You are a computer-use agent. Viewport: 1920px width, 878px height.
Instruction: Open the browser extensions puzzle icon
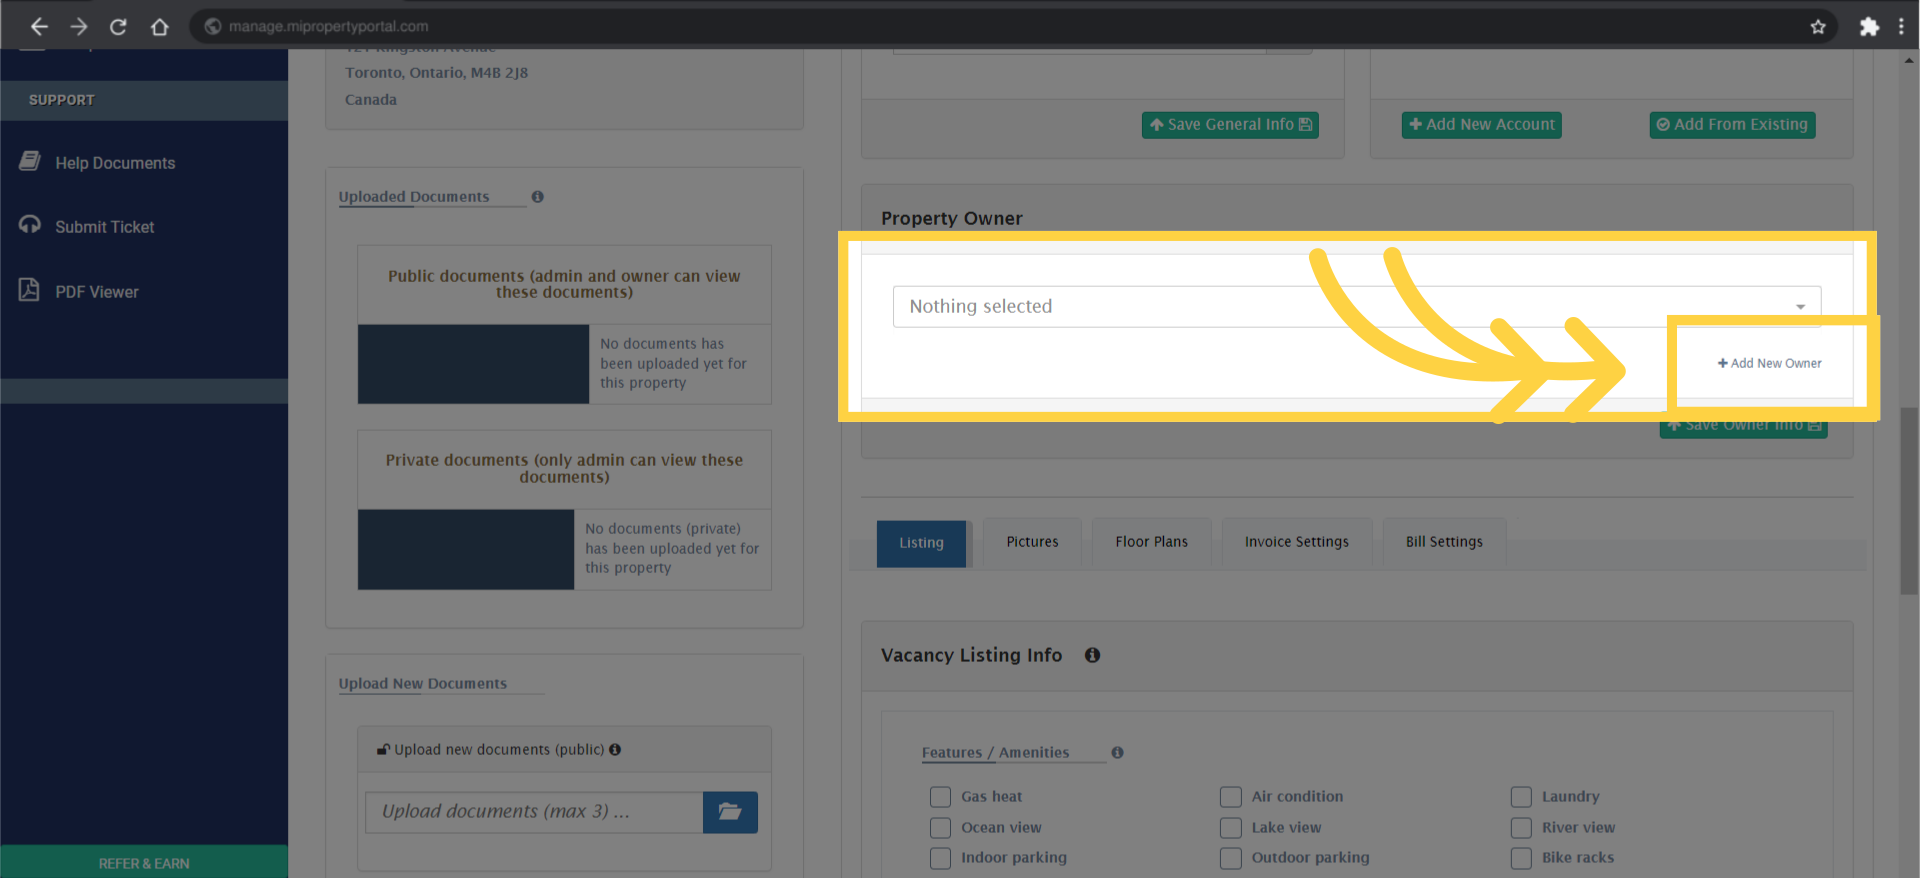coord(1869,27)
